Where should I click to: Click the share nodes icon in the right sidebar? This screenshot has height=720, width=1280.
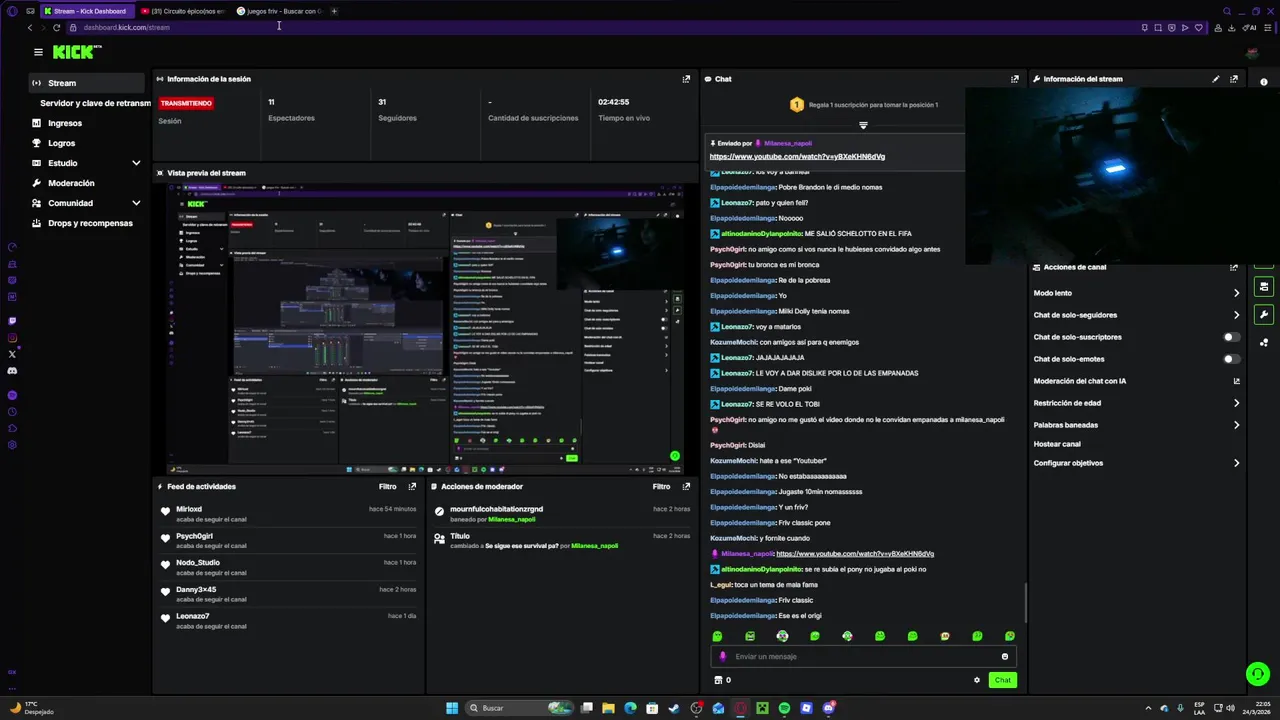coord(1264,342)
